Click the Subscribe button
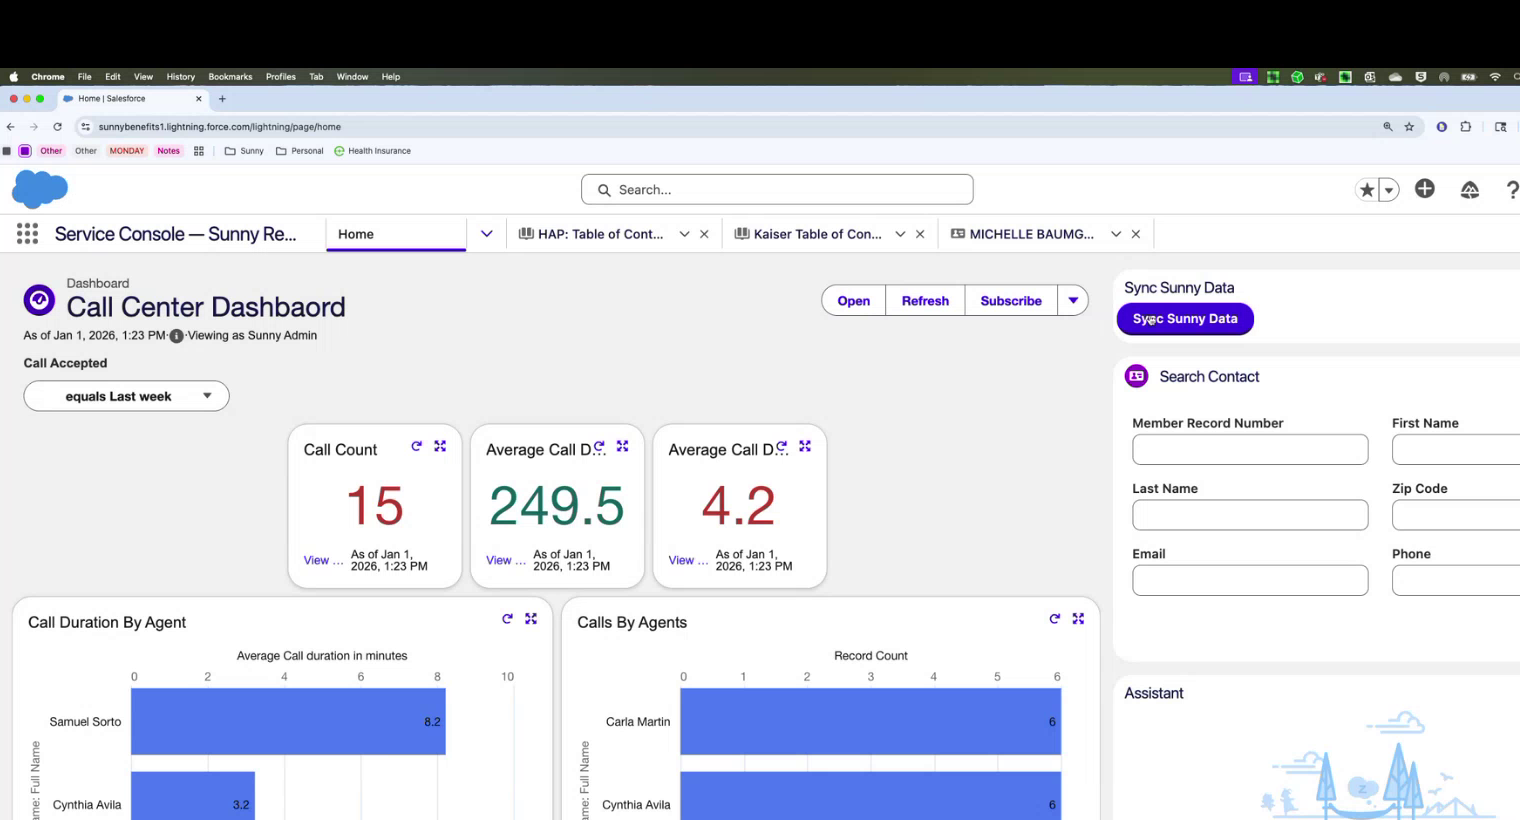Image resolution: width=1520 pixels, height=820 pixels. point(1010,301)
